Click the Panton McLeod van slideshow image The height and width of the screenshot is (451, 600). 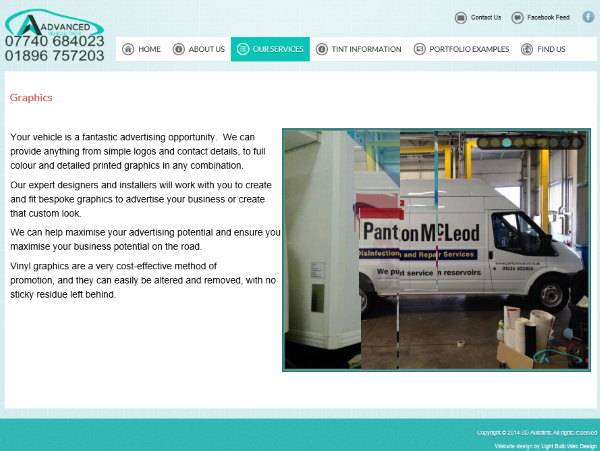436,250
